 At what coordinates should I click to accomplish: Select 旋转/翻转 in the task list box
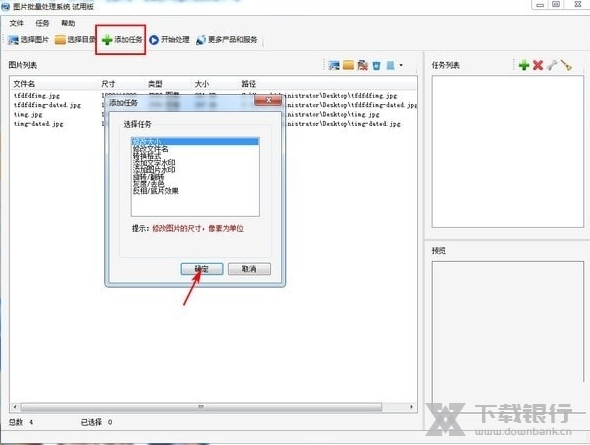(195, 177)
